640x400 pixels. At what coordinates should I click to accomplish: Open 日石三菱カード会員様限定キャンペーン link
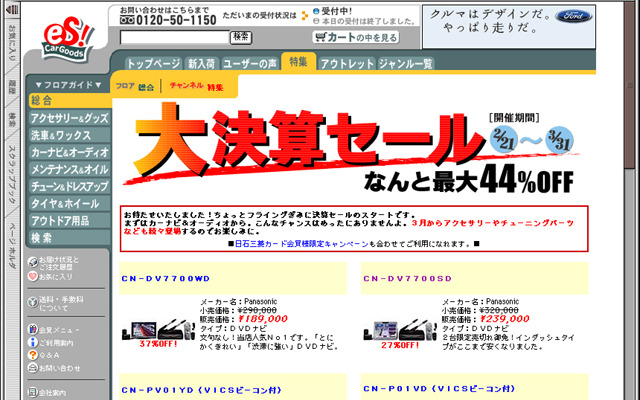click(301, 244)
